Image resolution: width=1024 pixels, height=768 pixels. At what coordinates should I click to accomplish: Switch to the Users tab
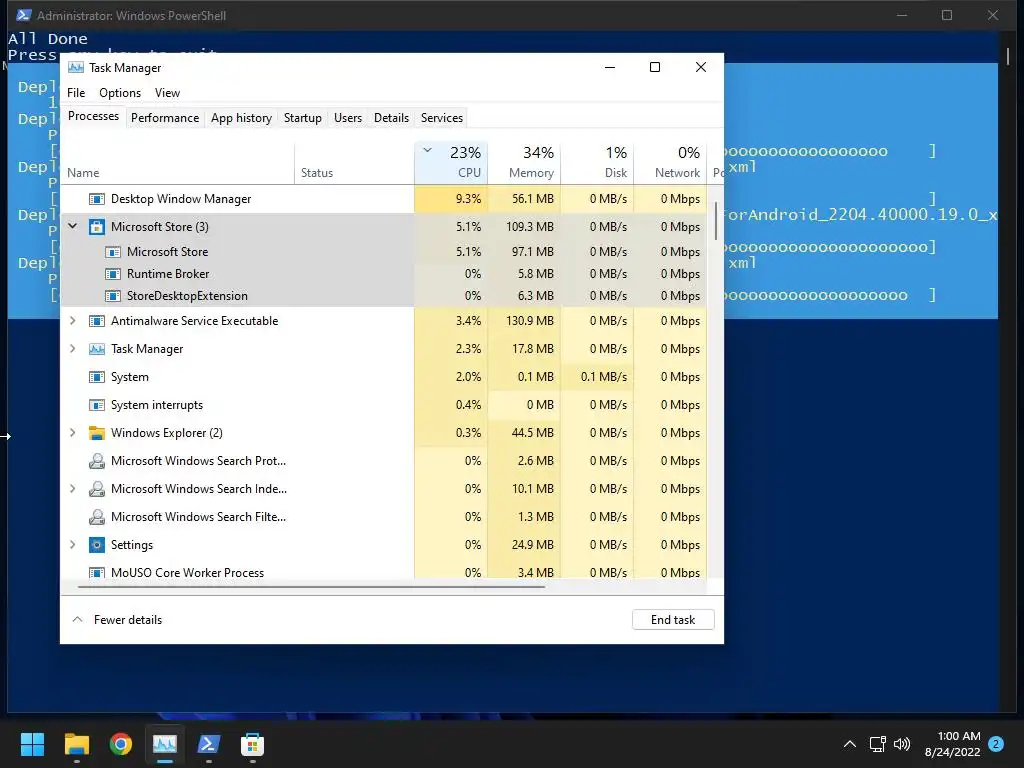tap(347, 118)
